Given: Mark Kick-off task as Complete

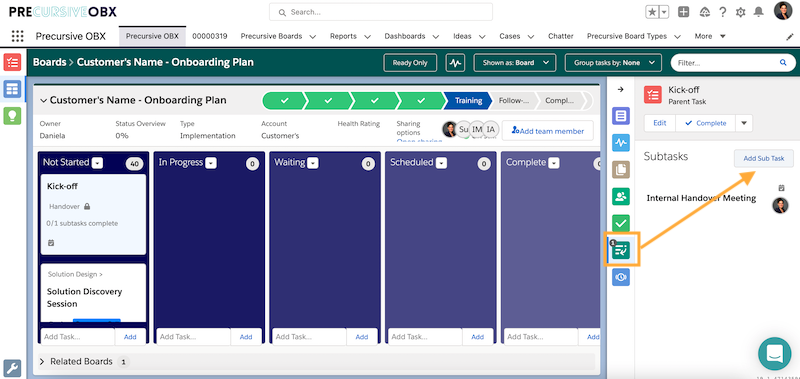Looking at the screenshot, I should 705,123.
